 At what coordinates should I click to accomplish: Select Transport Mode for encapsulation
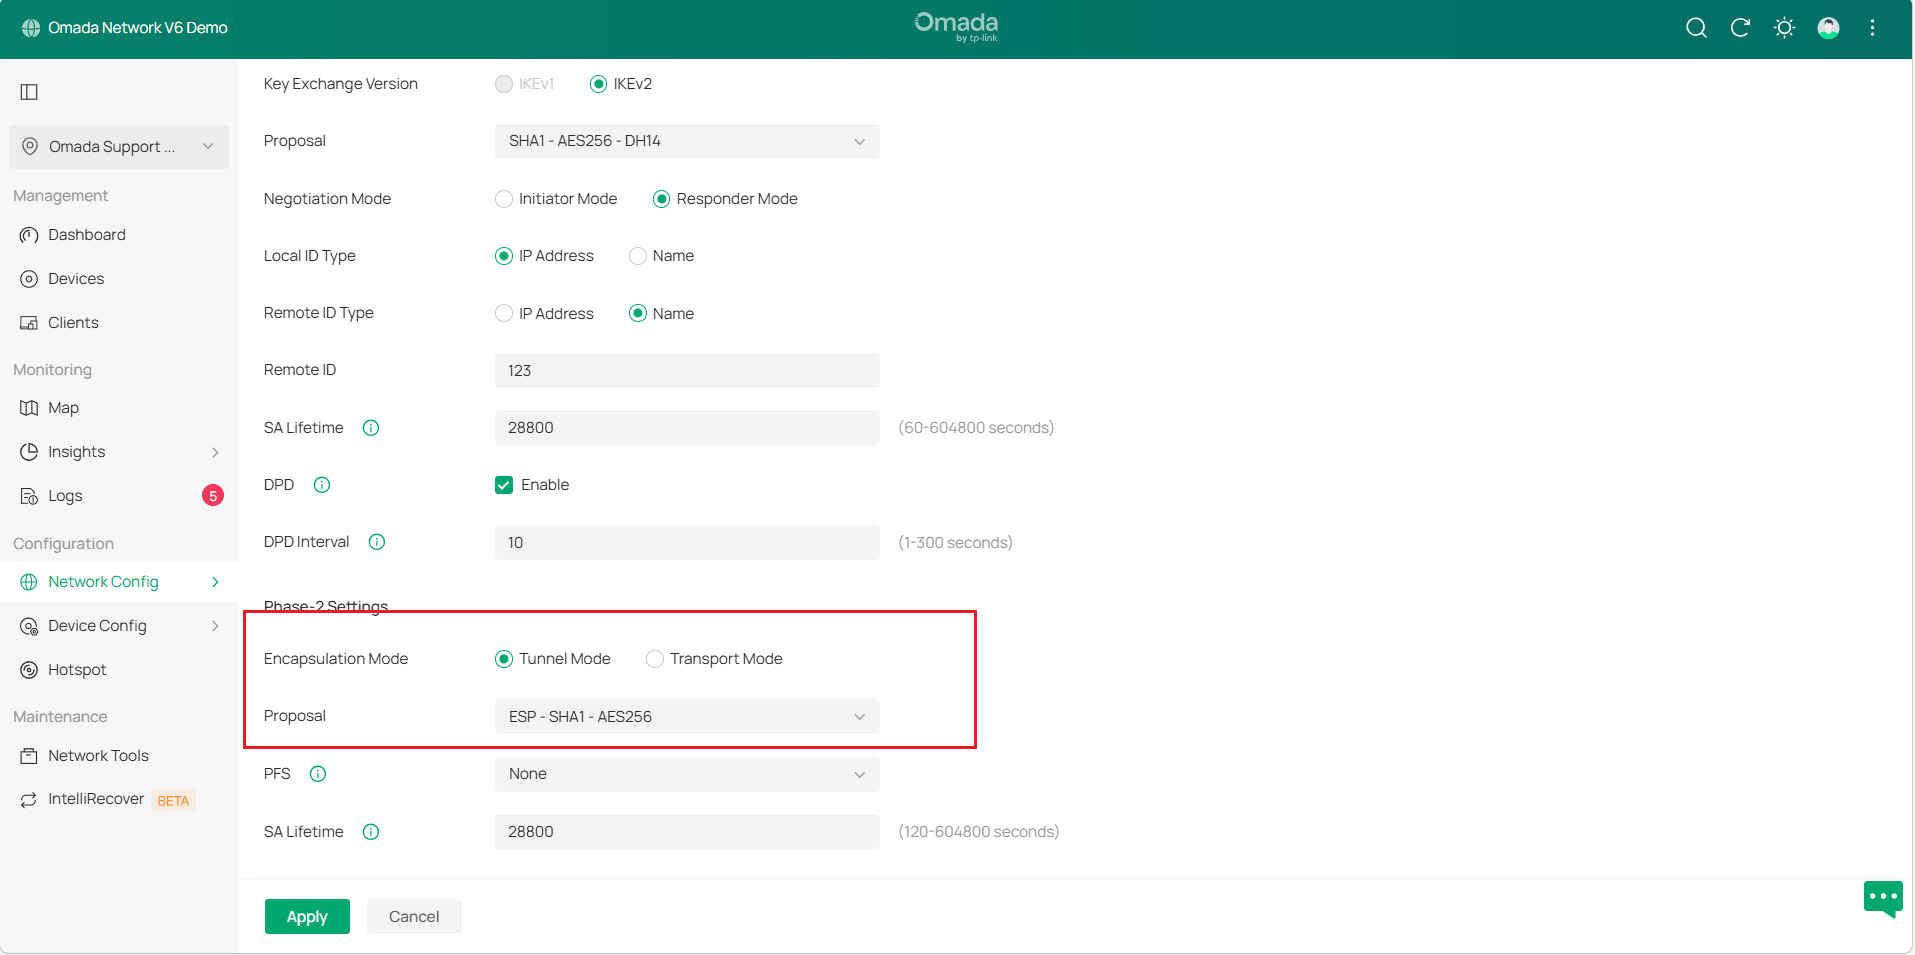tap(655, 658)
